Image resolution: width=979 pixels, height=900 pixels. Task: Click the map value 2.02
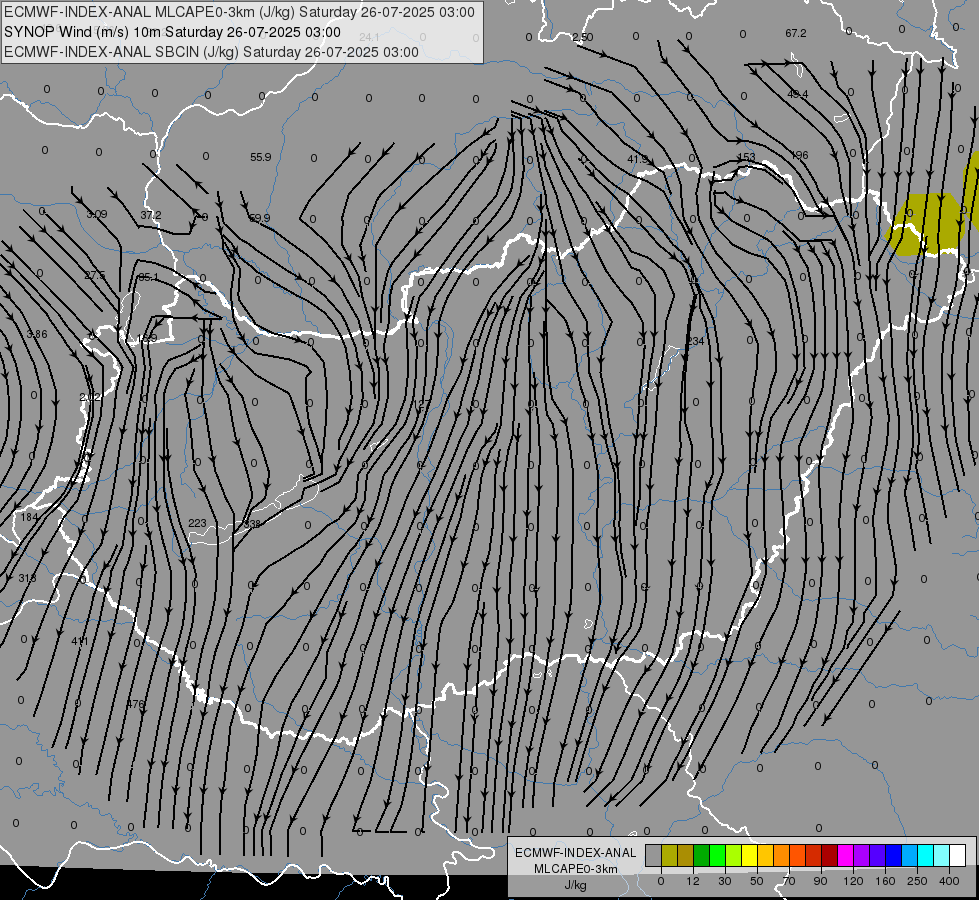coord(90,397)
